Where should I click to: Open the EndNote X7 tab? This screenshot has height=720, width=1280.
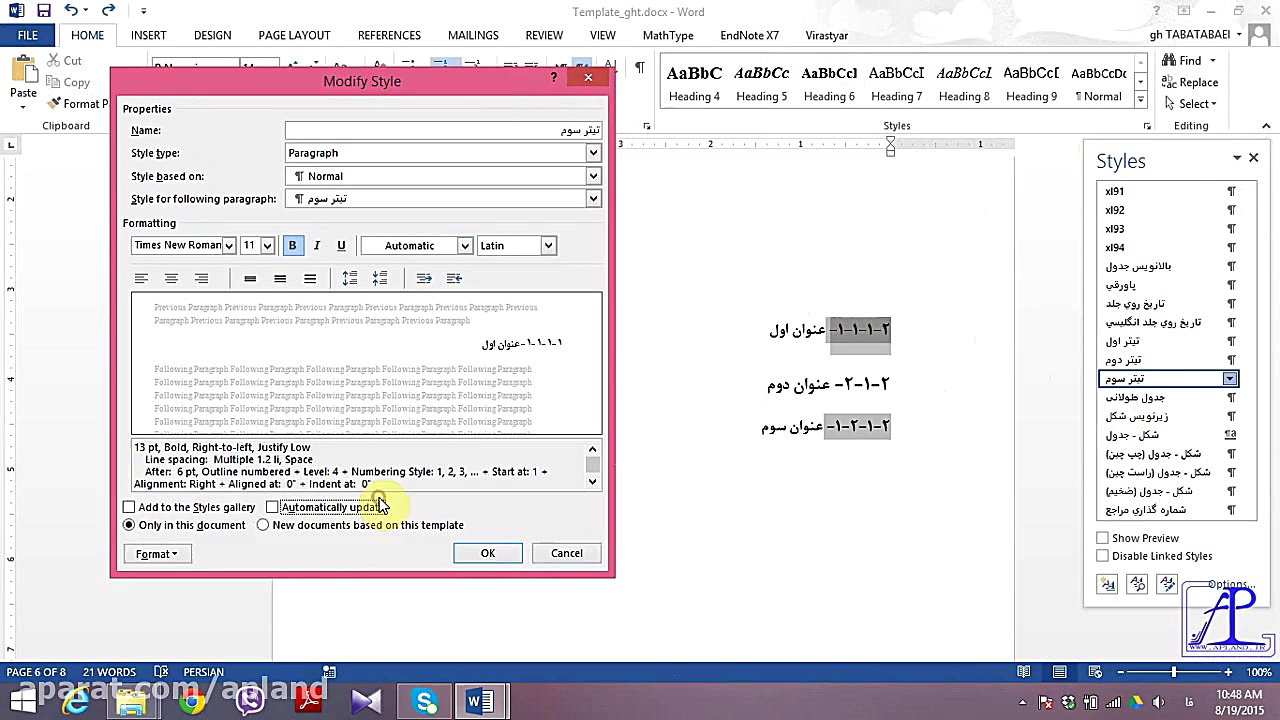pyautogui.click(x=749, y=35)
